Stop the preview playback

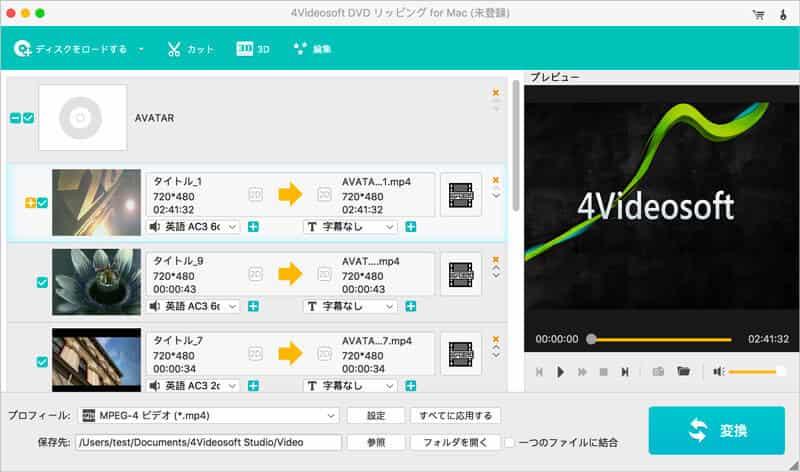pyautogui.click(x=604, y=372)
